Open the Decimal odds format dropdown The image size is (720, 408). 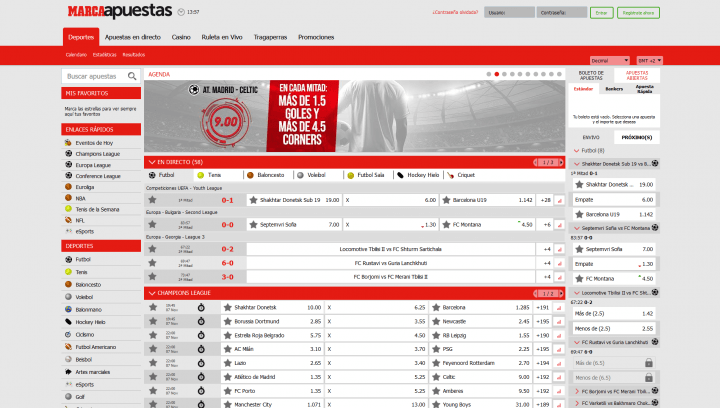pyautogui.click(x=609, y=60)
